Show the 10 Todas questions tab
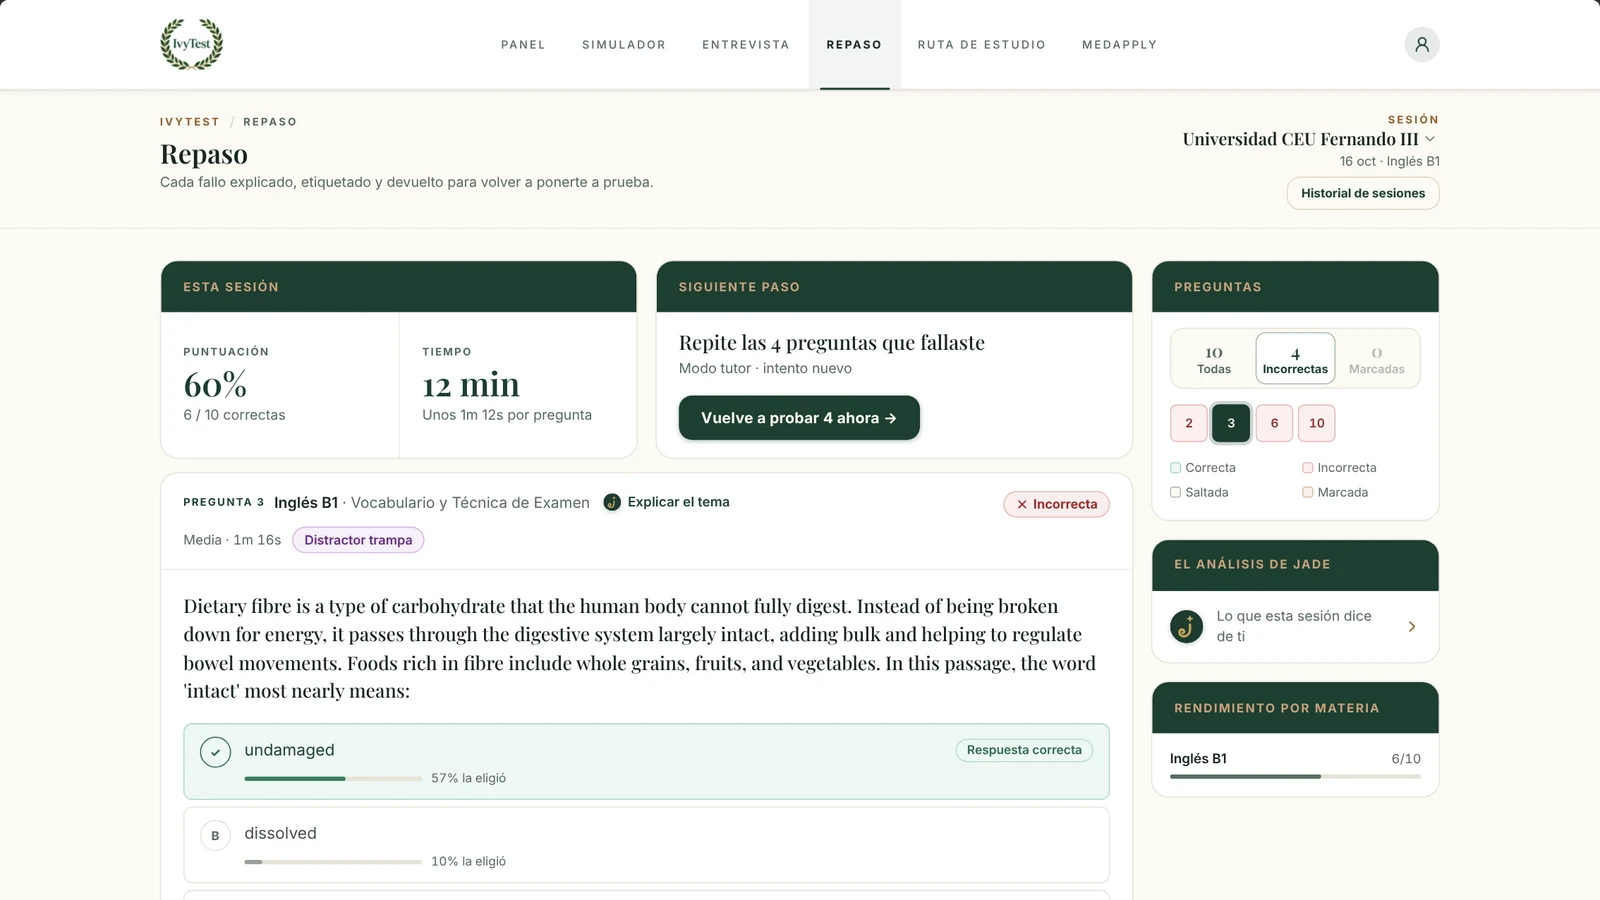The width and height of the screenshot is (1600, 900). (x=1214, y=359)
